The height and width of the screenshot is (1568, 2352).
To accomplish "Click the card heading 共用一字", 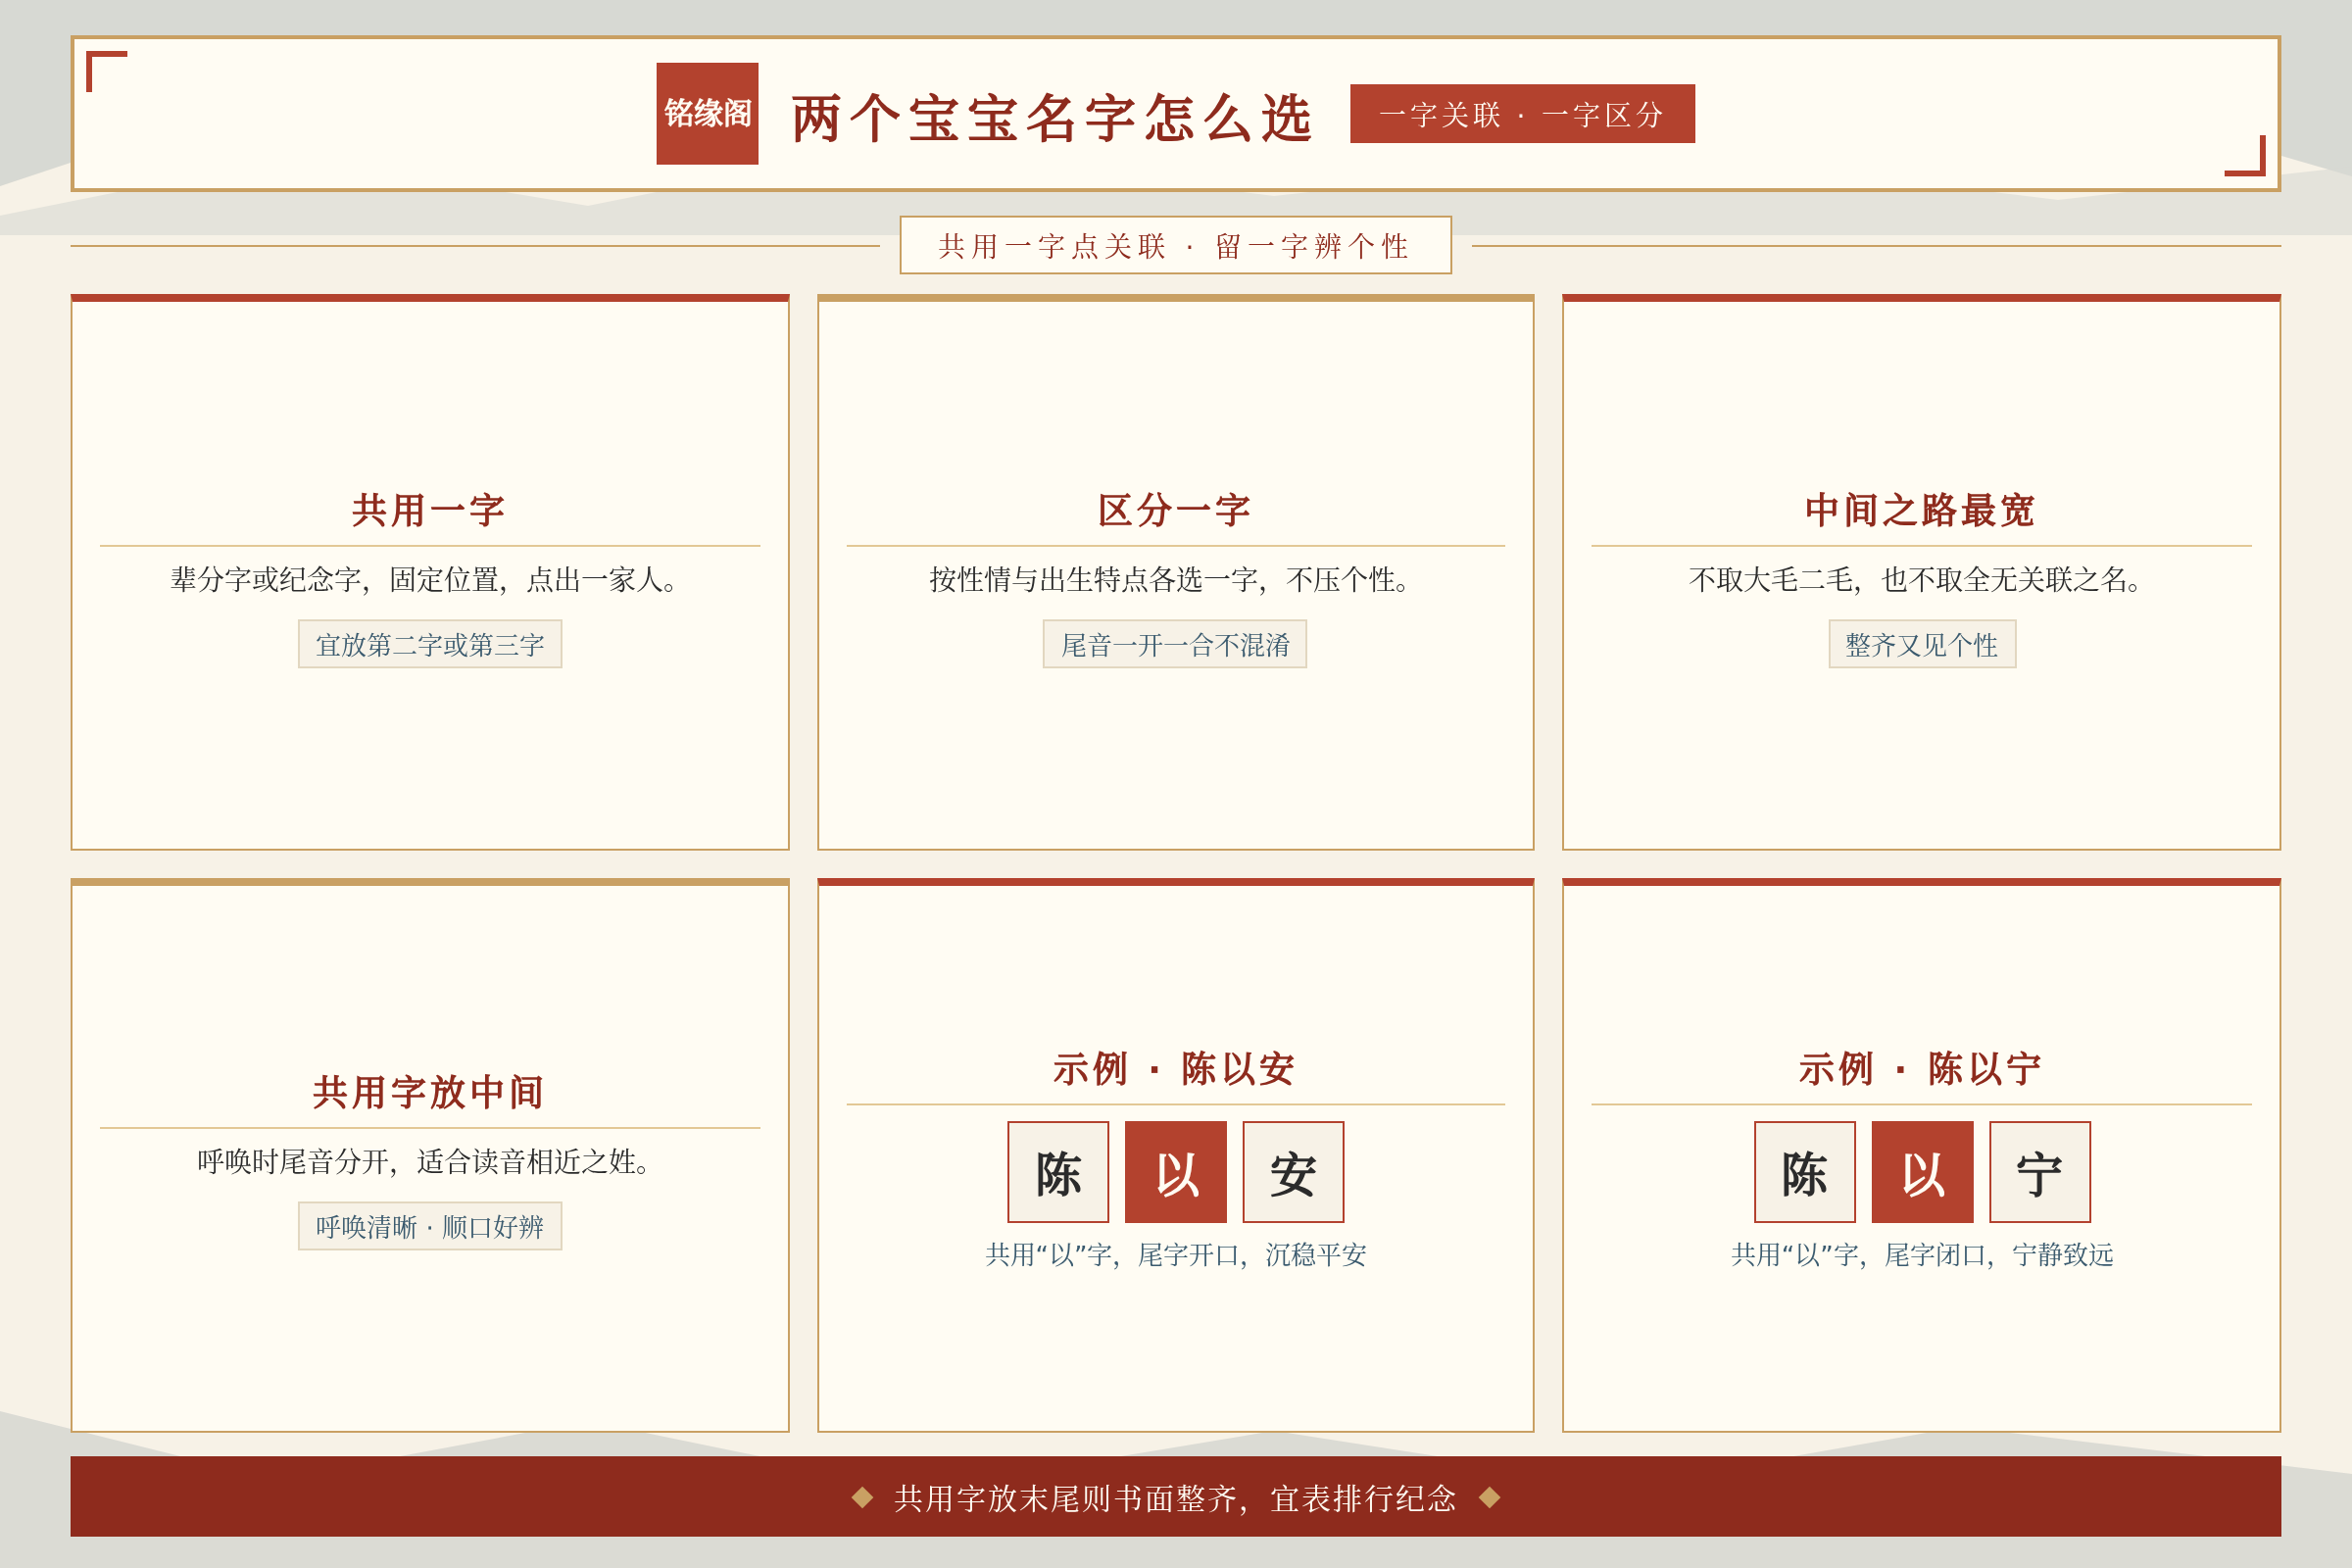I will [429, 510].
